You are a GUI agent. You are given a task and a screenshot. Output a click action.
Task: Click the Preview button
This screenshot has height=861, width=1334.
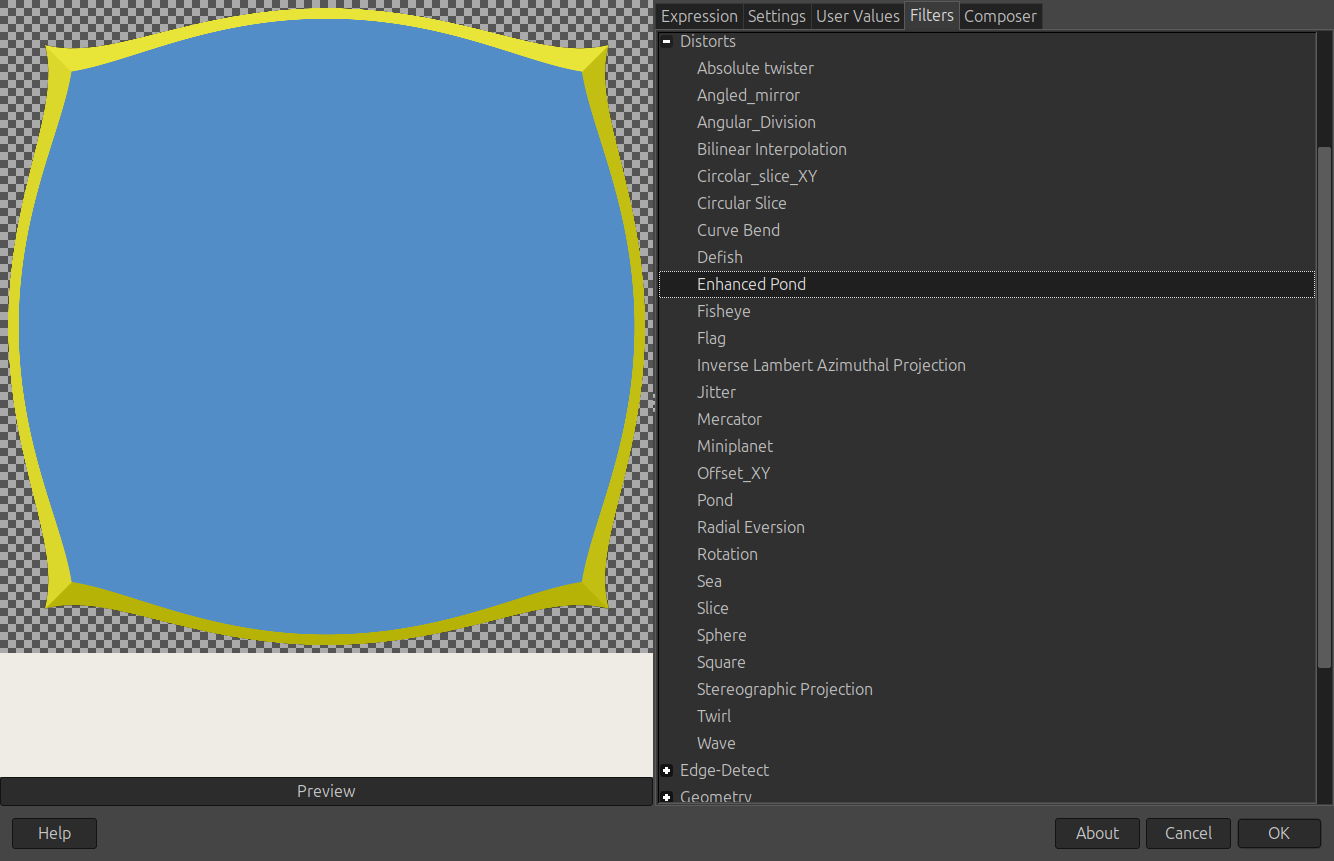326,791
